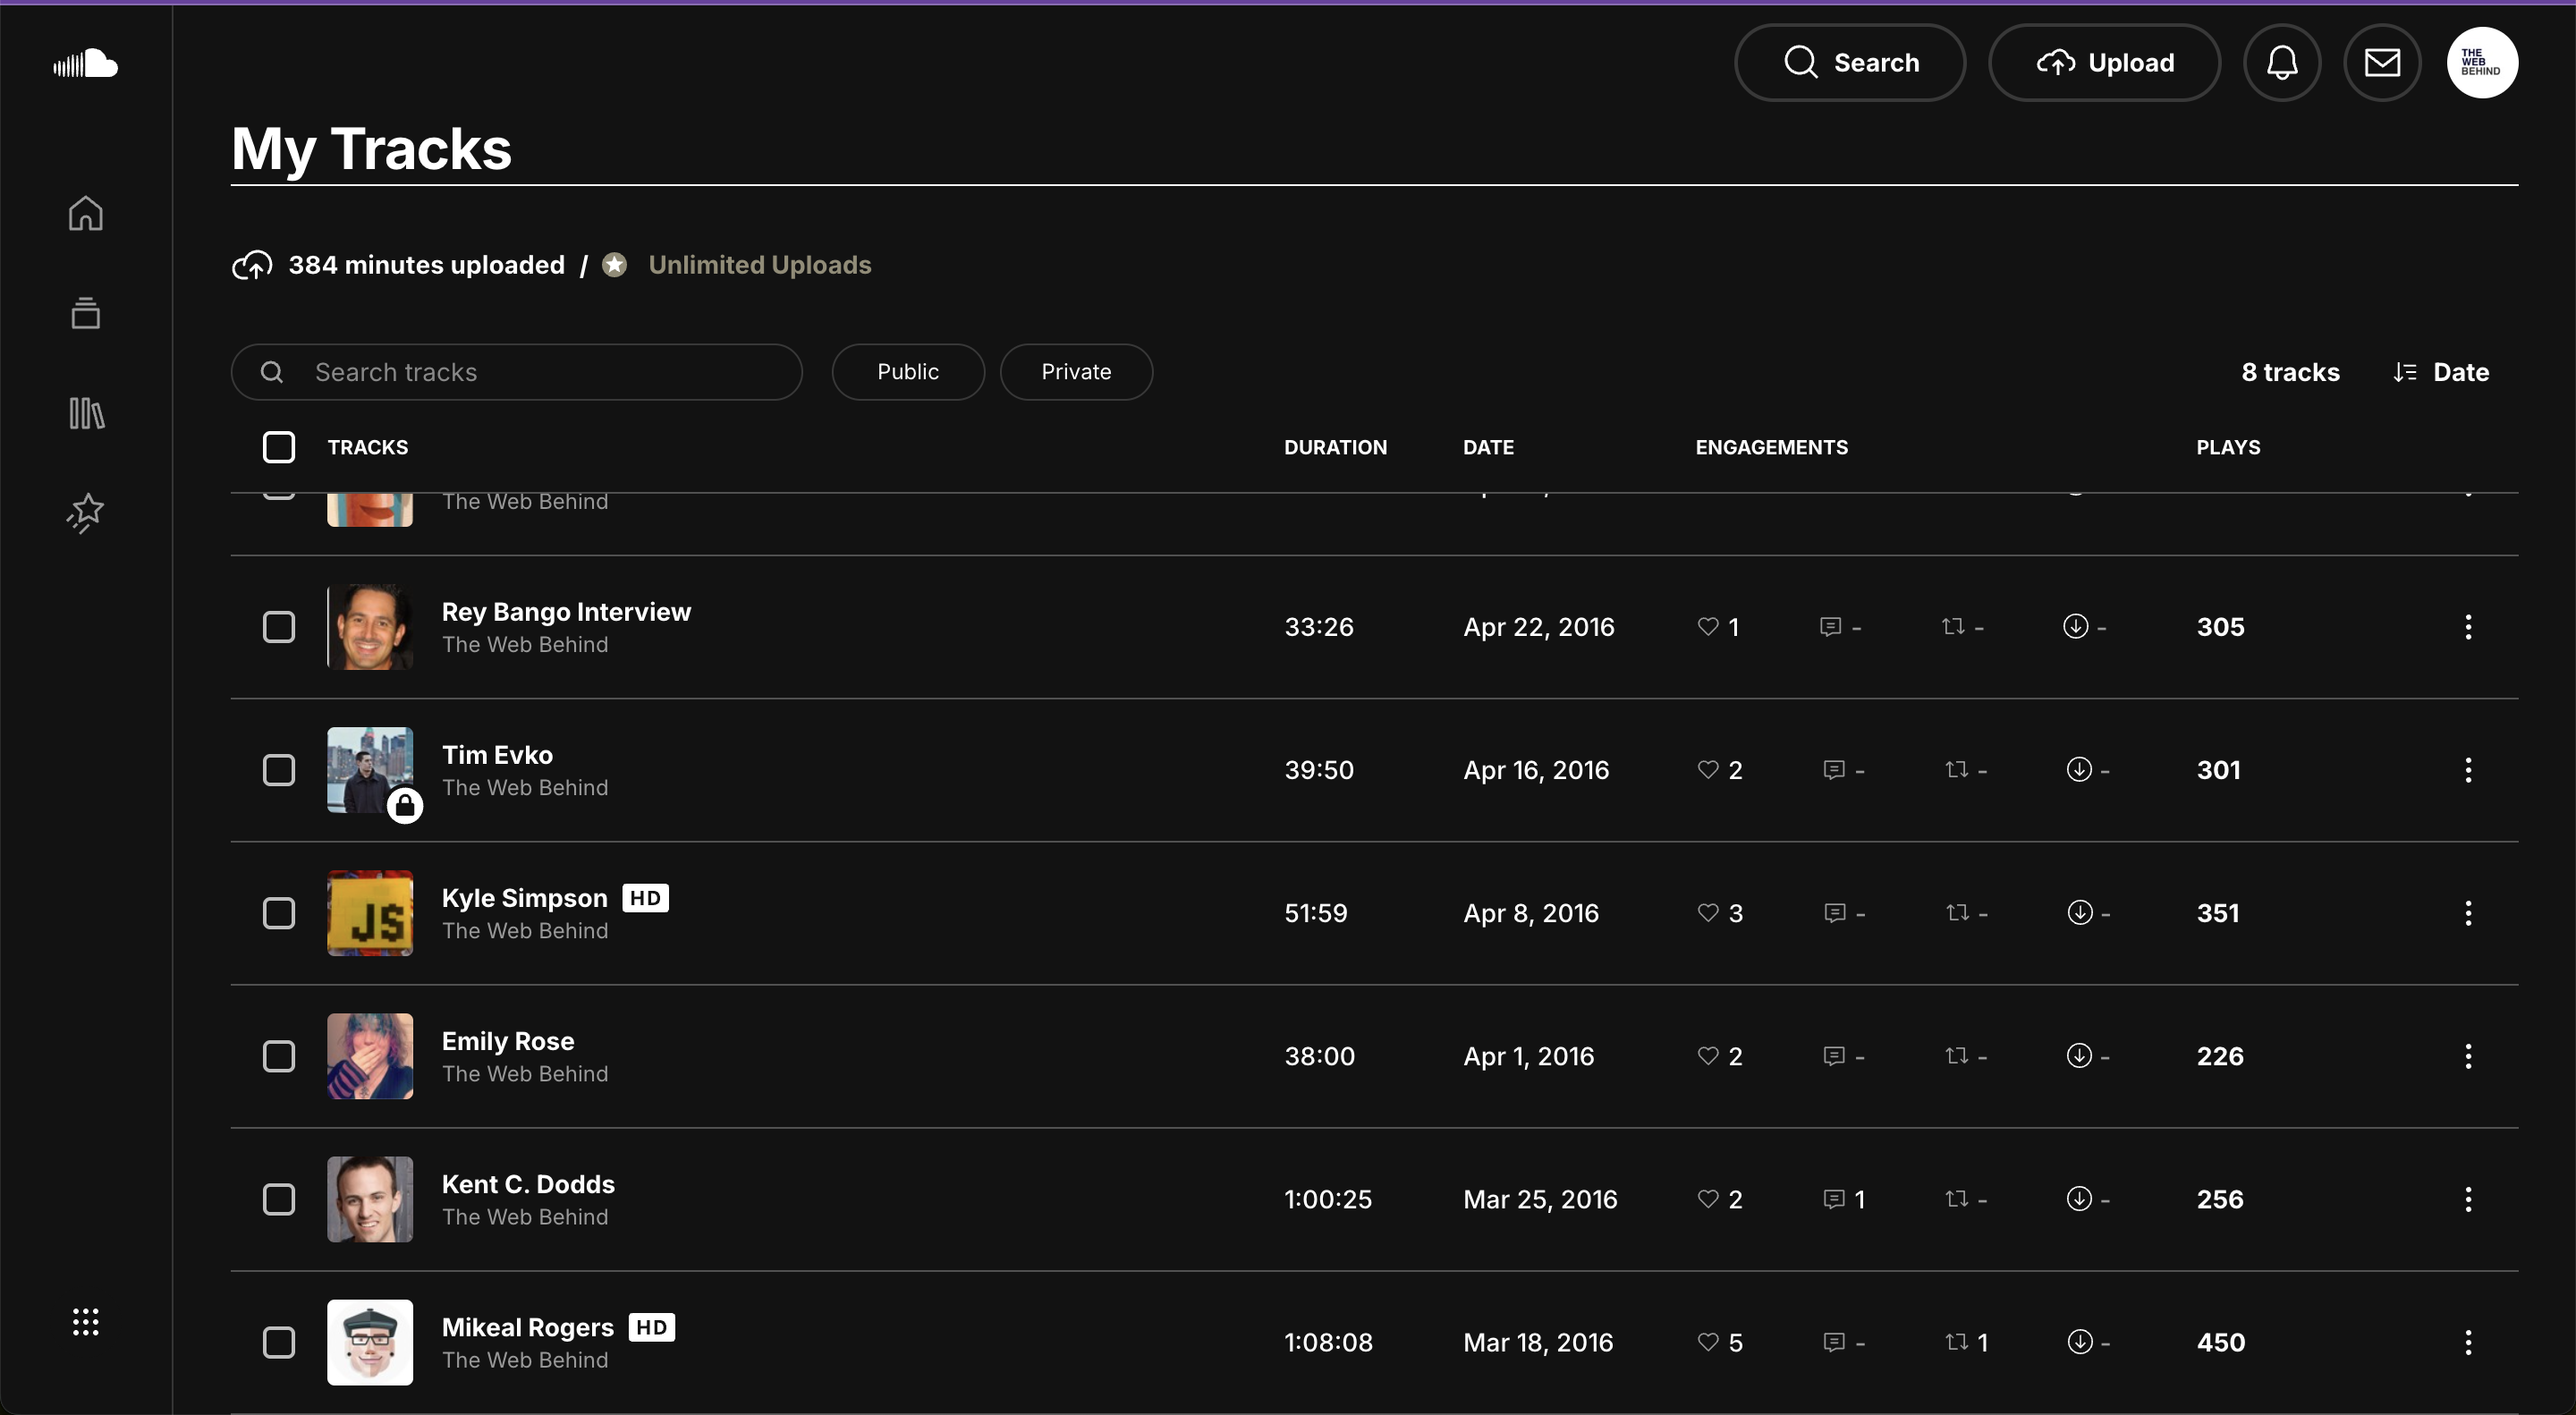Open The Web Behind profile avatar menu
The height and width of the screenshot is (1415, 2576).
(2481, 63)
